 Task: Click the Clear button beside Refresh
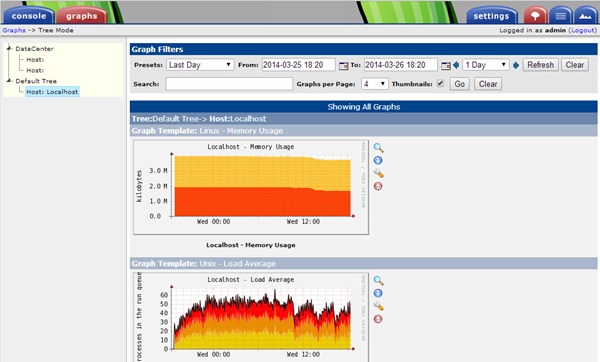(574, 65)
